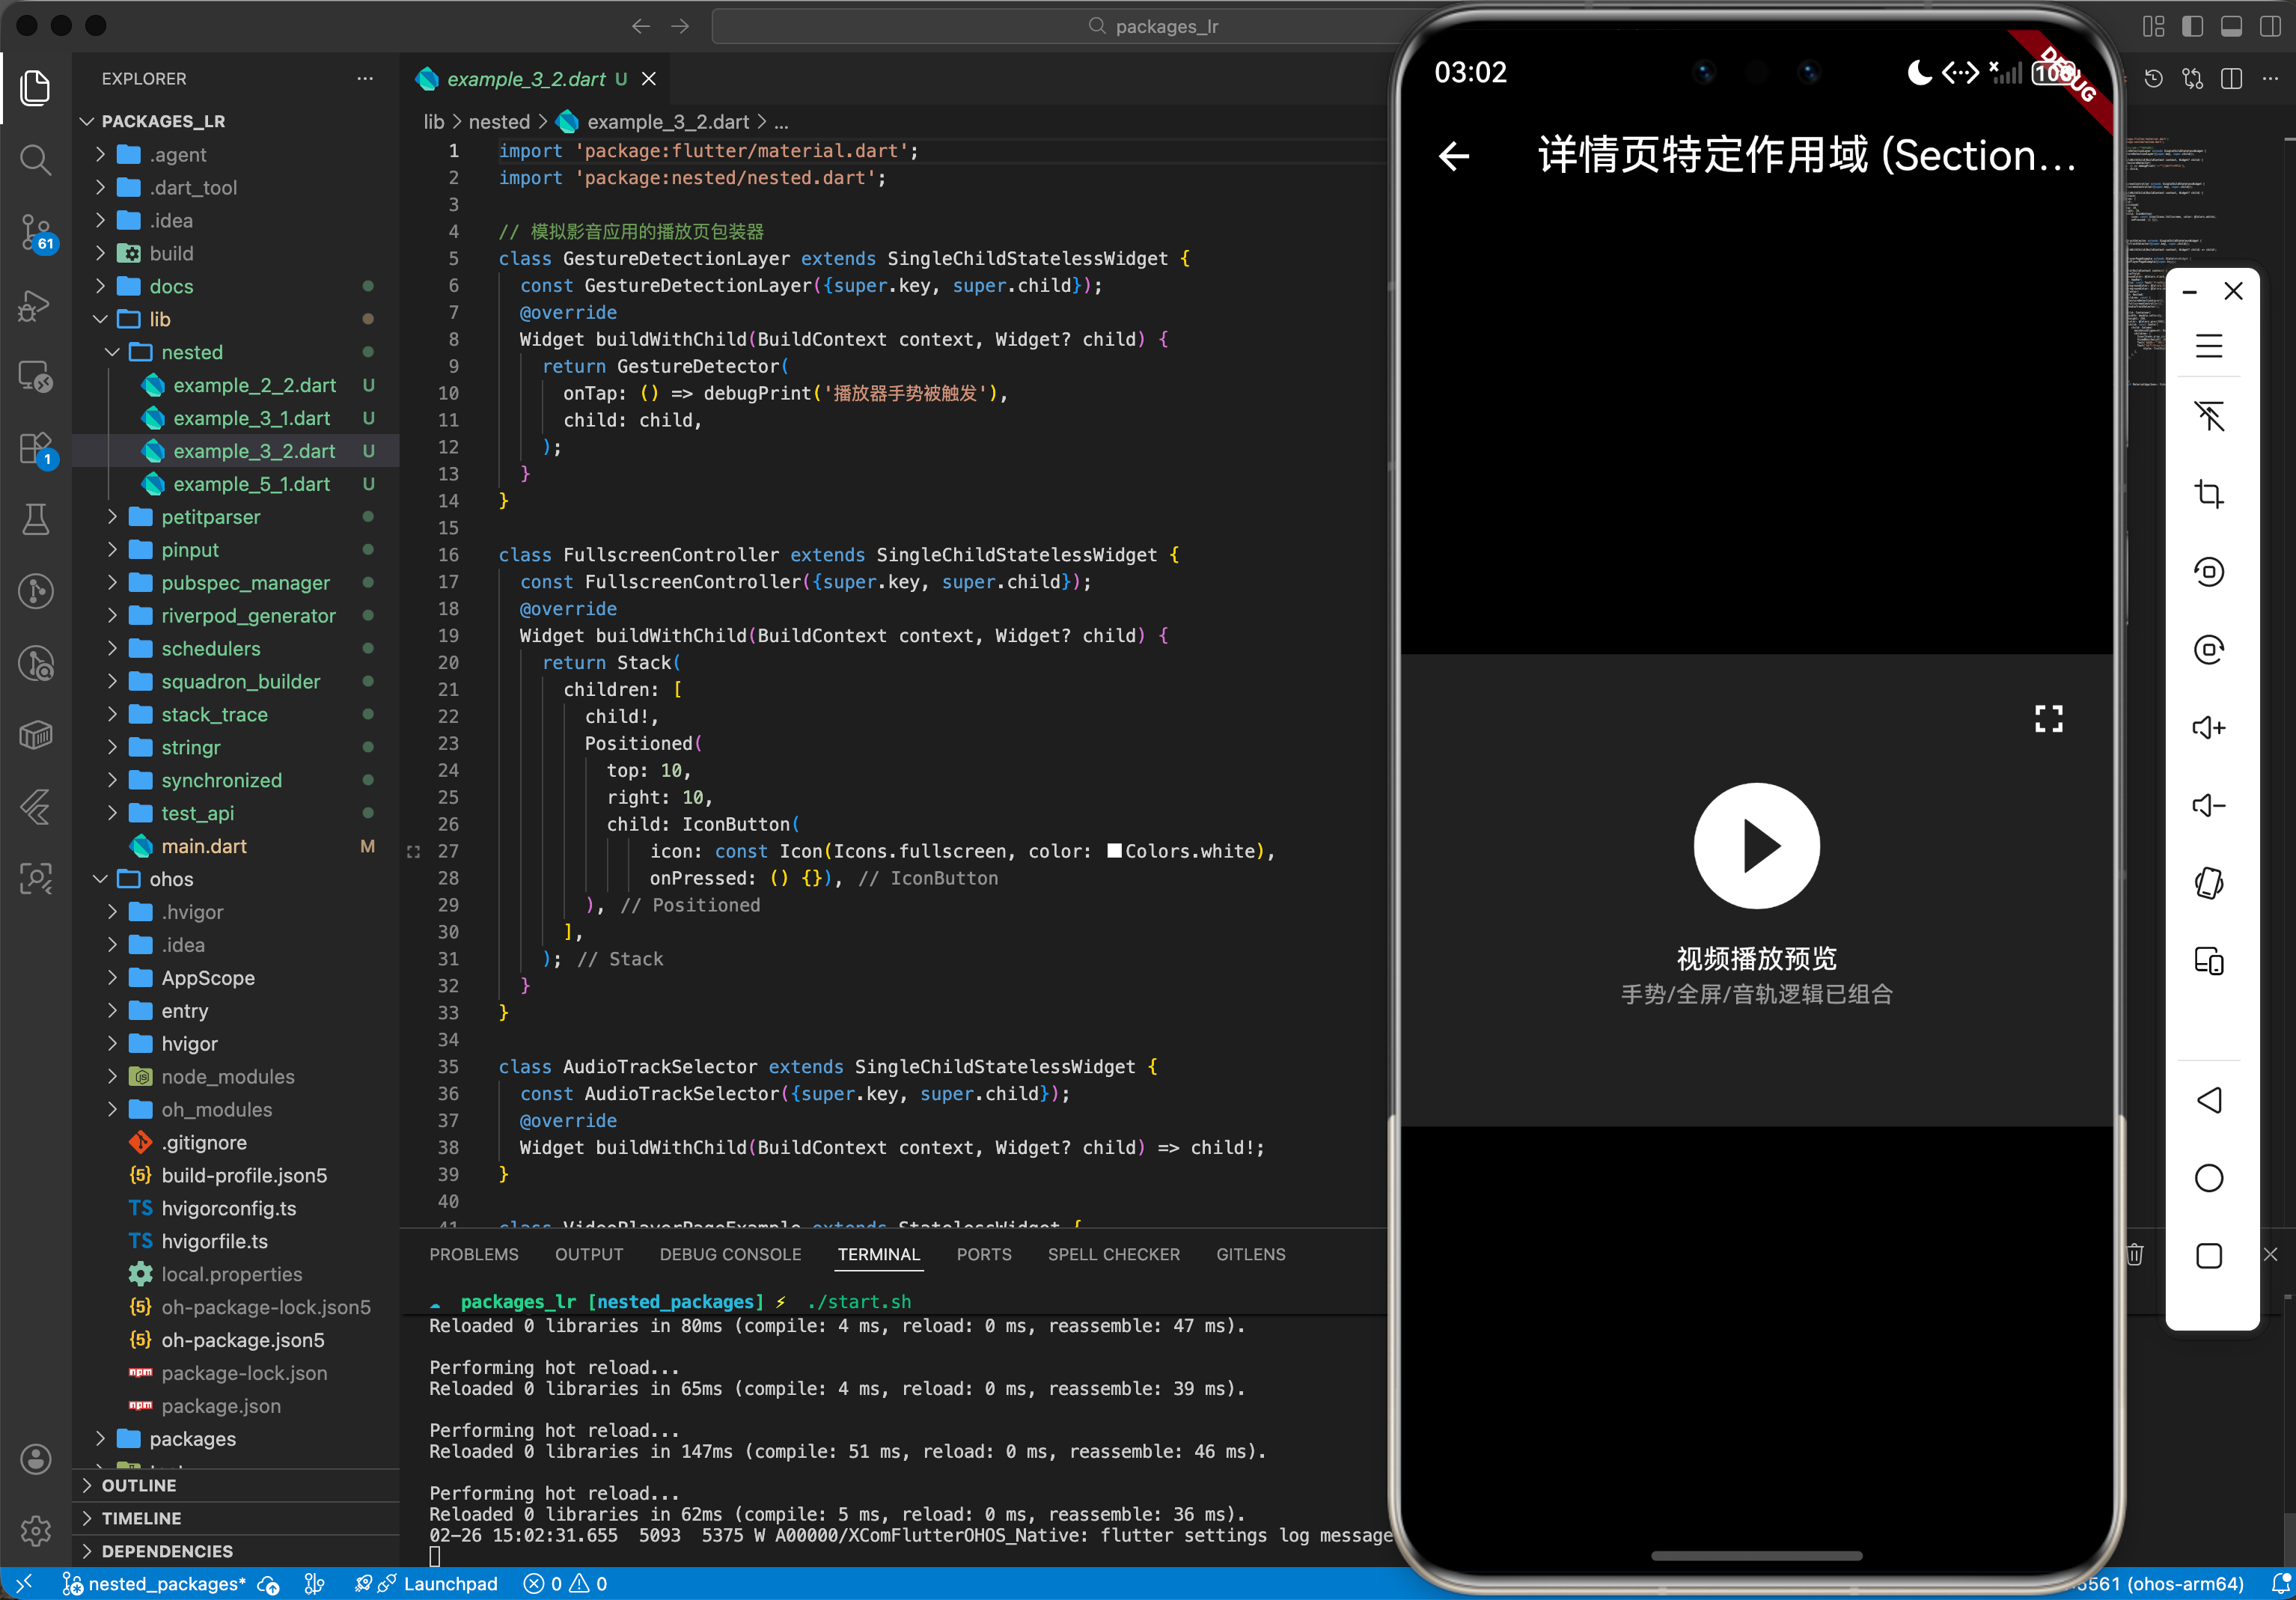Screen dimensions: 2296x1600
Task: Switch to the PROBLEMS panel tab
Action: pyautogui.click(x=474, y=1254)
